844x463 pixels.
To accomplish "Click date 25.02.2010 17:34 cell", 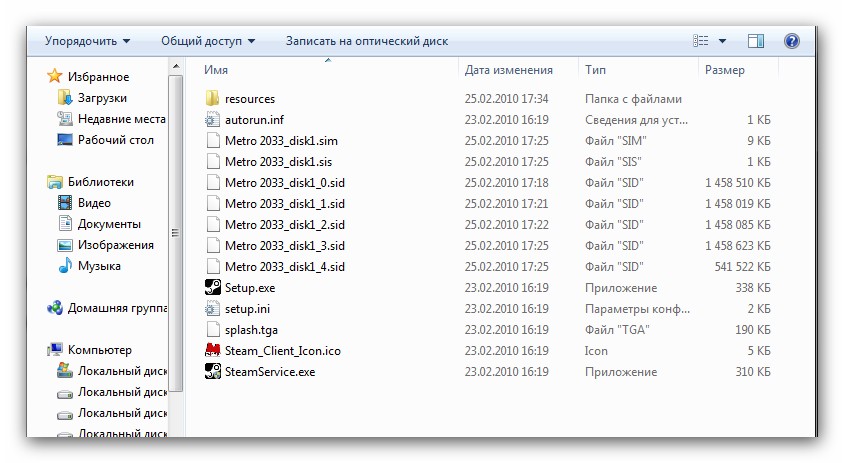I will tap(506, 99).
